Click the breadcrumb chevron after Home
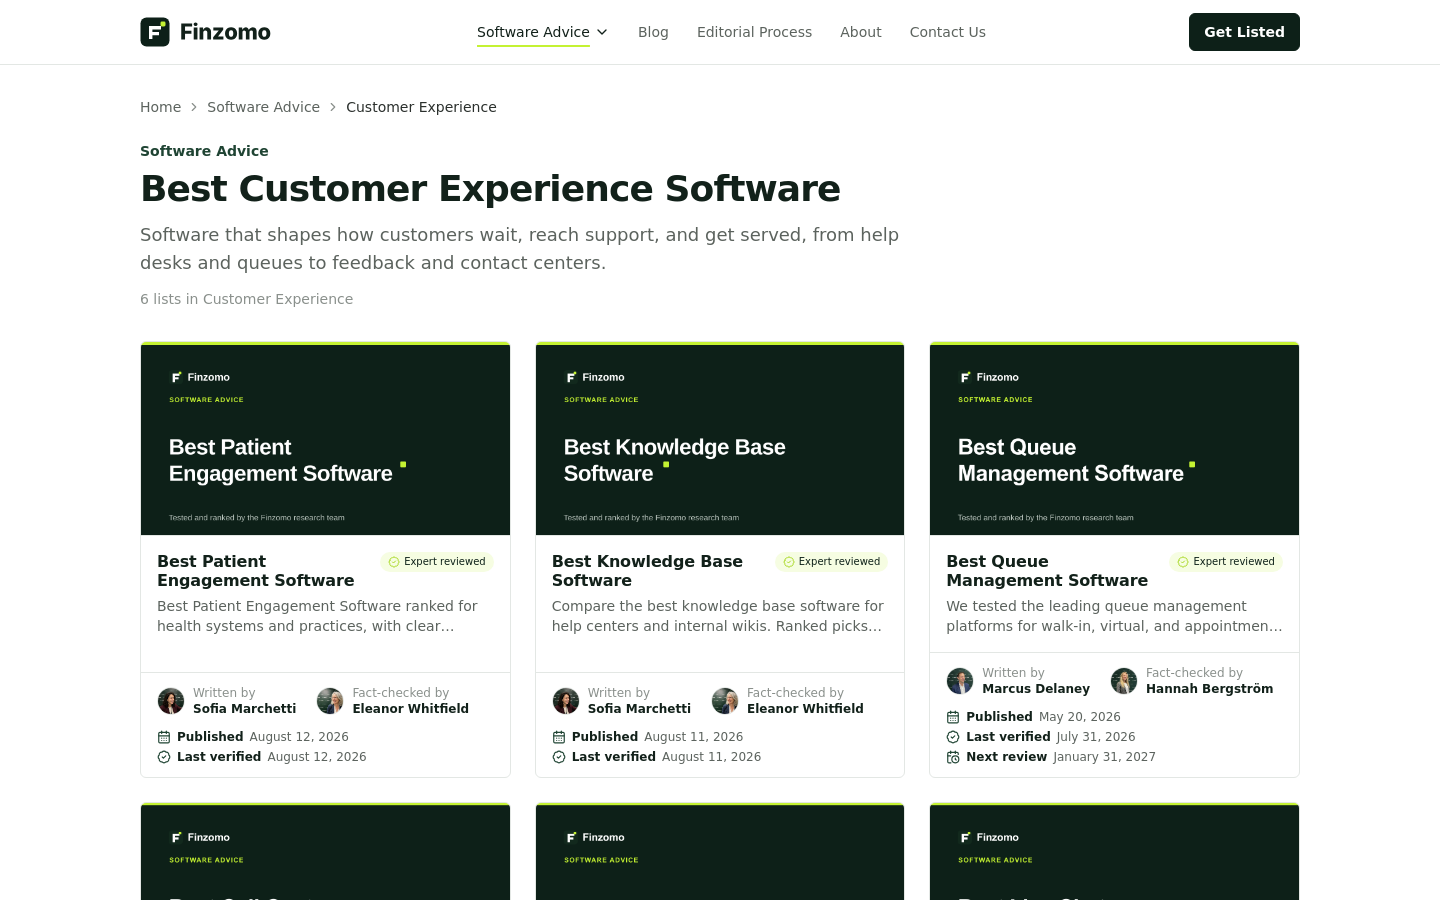 [194, 107]
